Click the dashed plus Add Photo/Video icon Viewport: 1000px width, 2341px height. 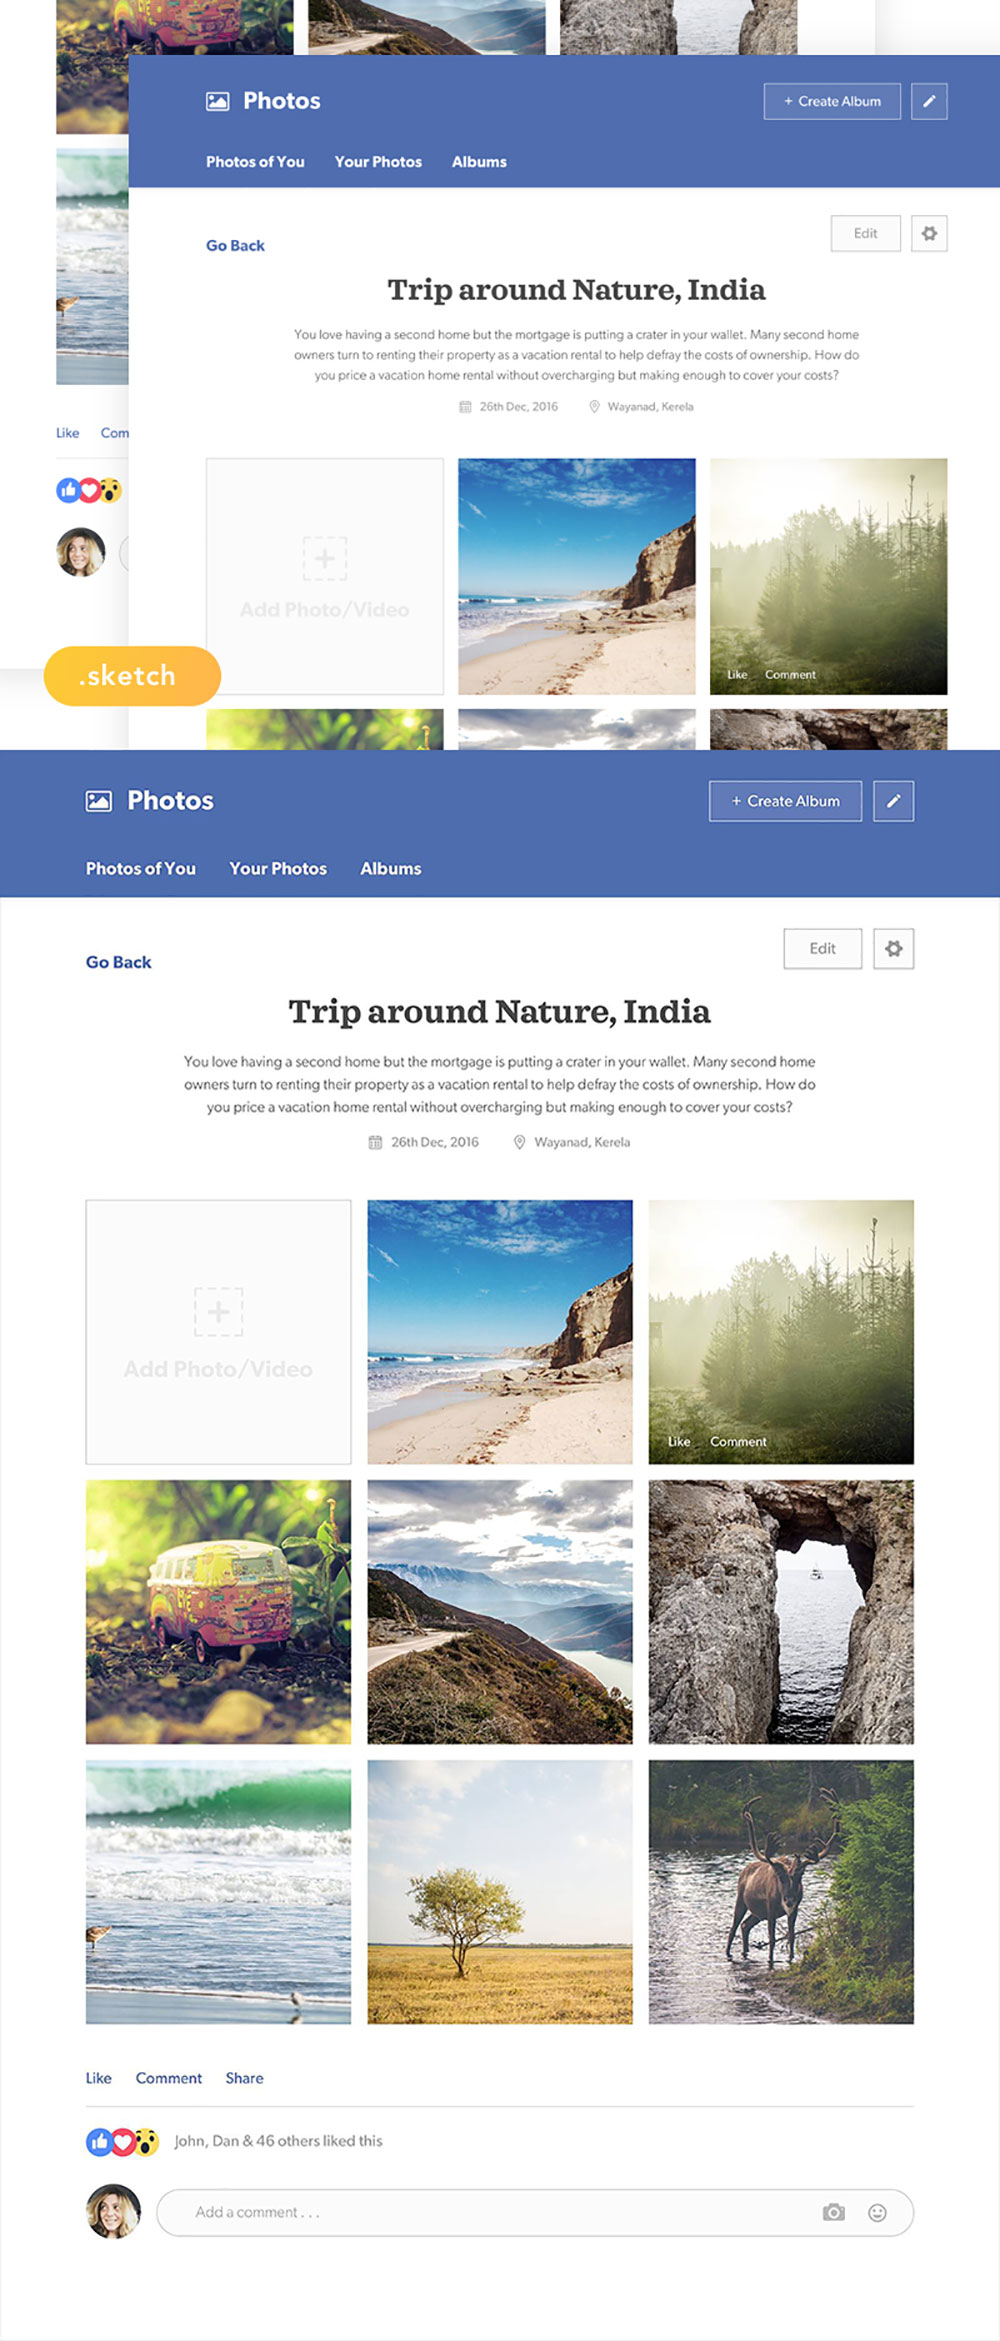pyautogui.click(x=218, y=1312)
